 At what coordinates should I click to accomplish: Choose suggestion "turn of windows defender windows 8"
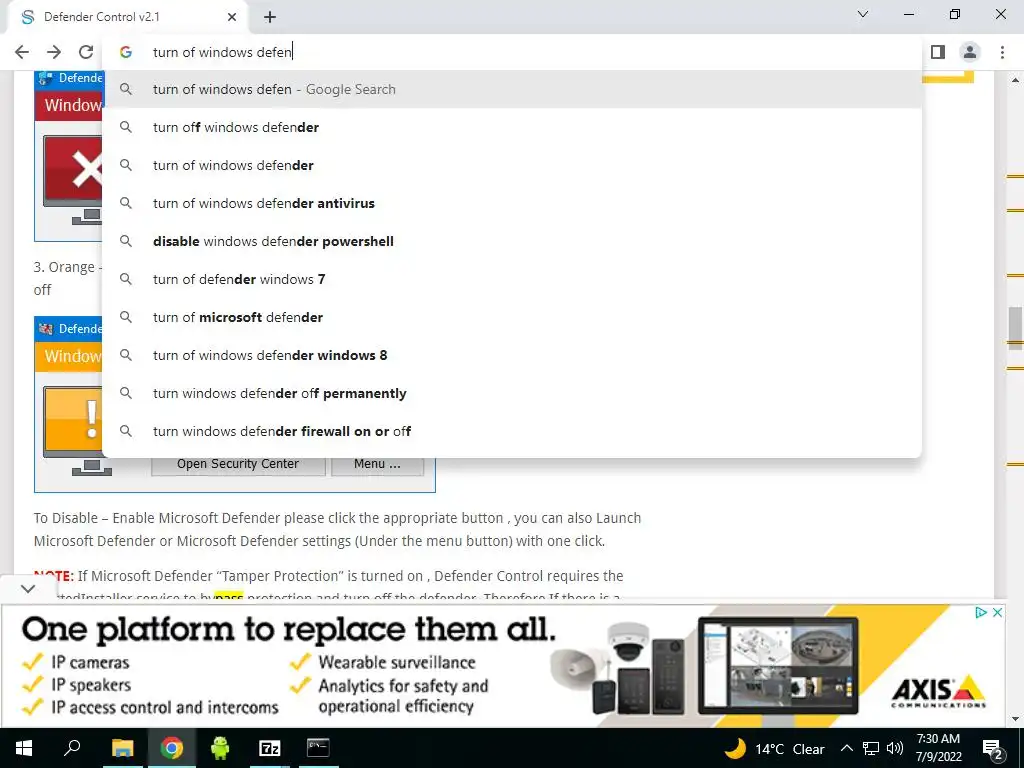coord(513,355)
